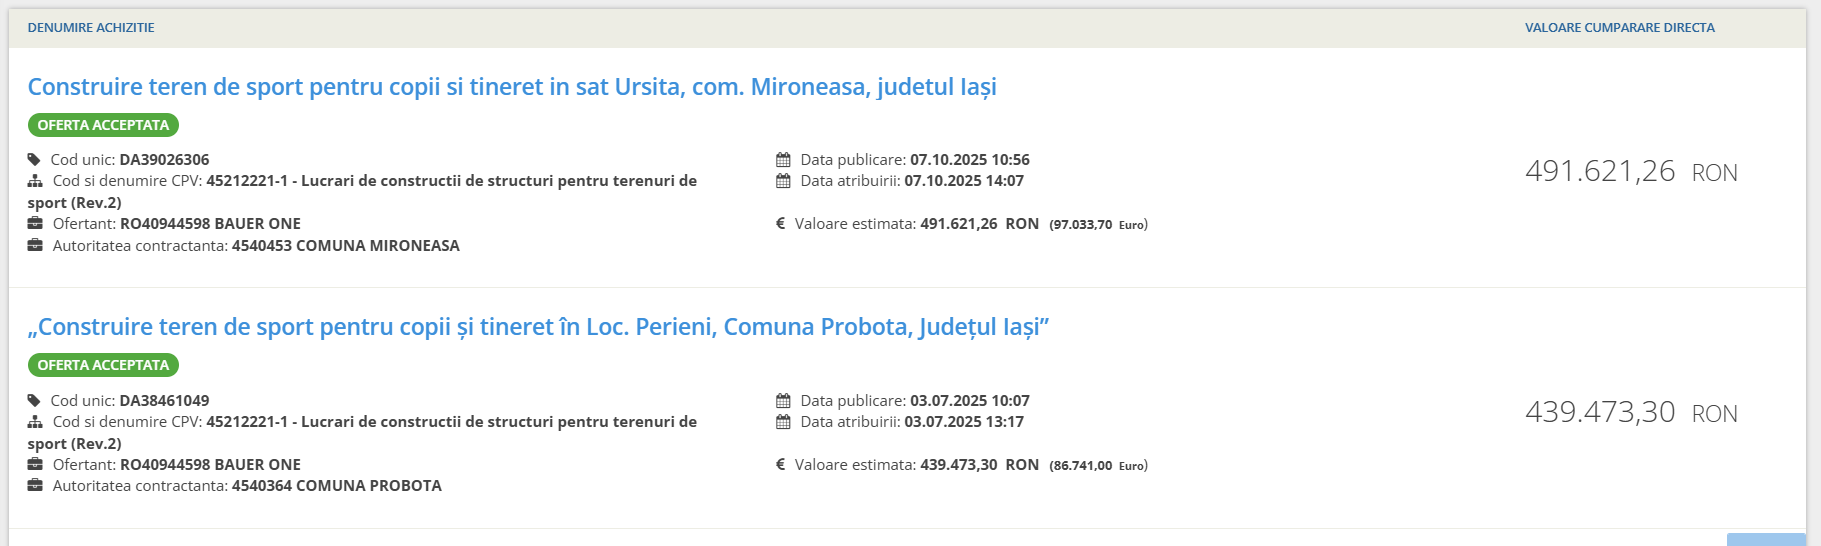Click calendar icon for award date 03.07.2025 13:17
1821x546 pixels.
click(783, 422)
